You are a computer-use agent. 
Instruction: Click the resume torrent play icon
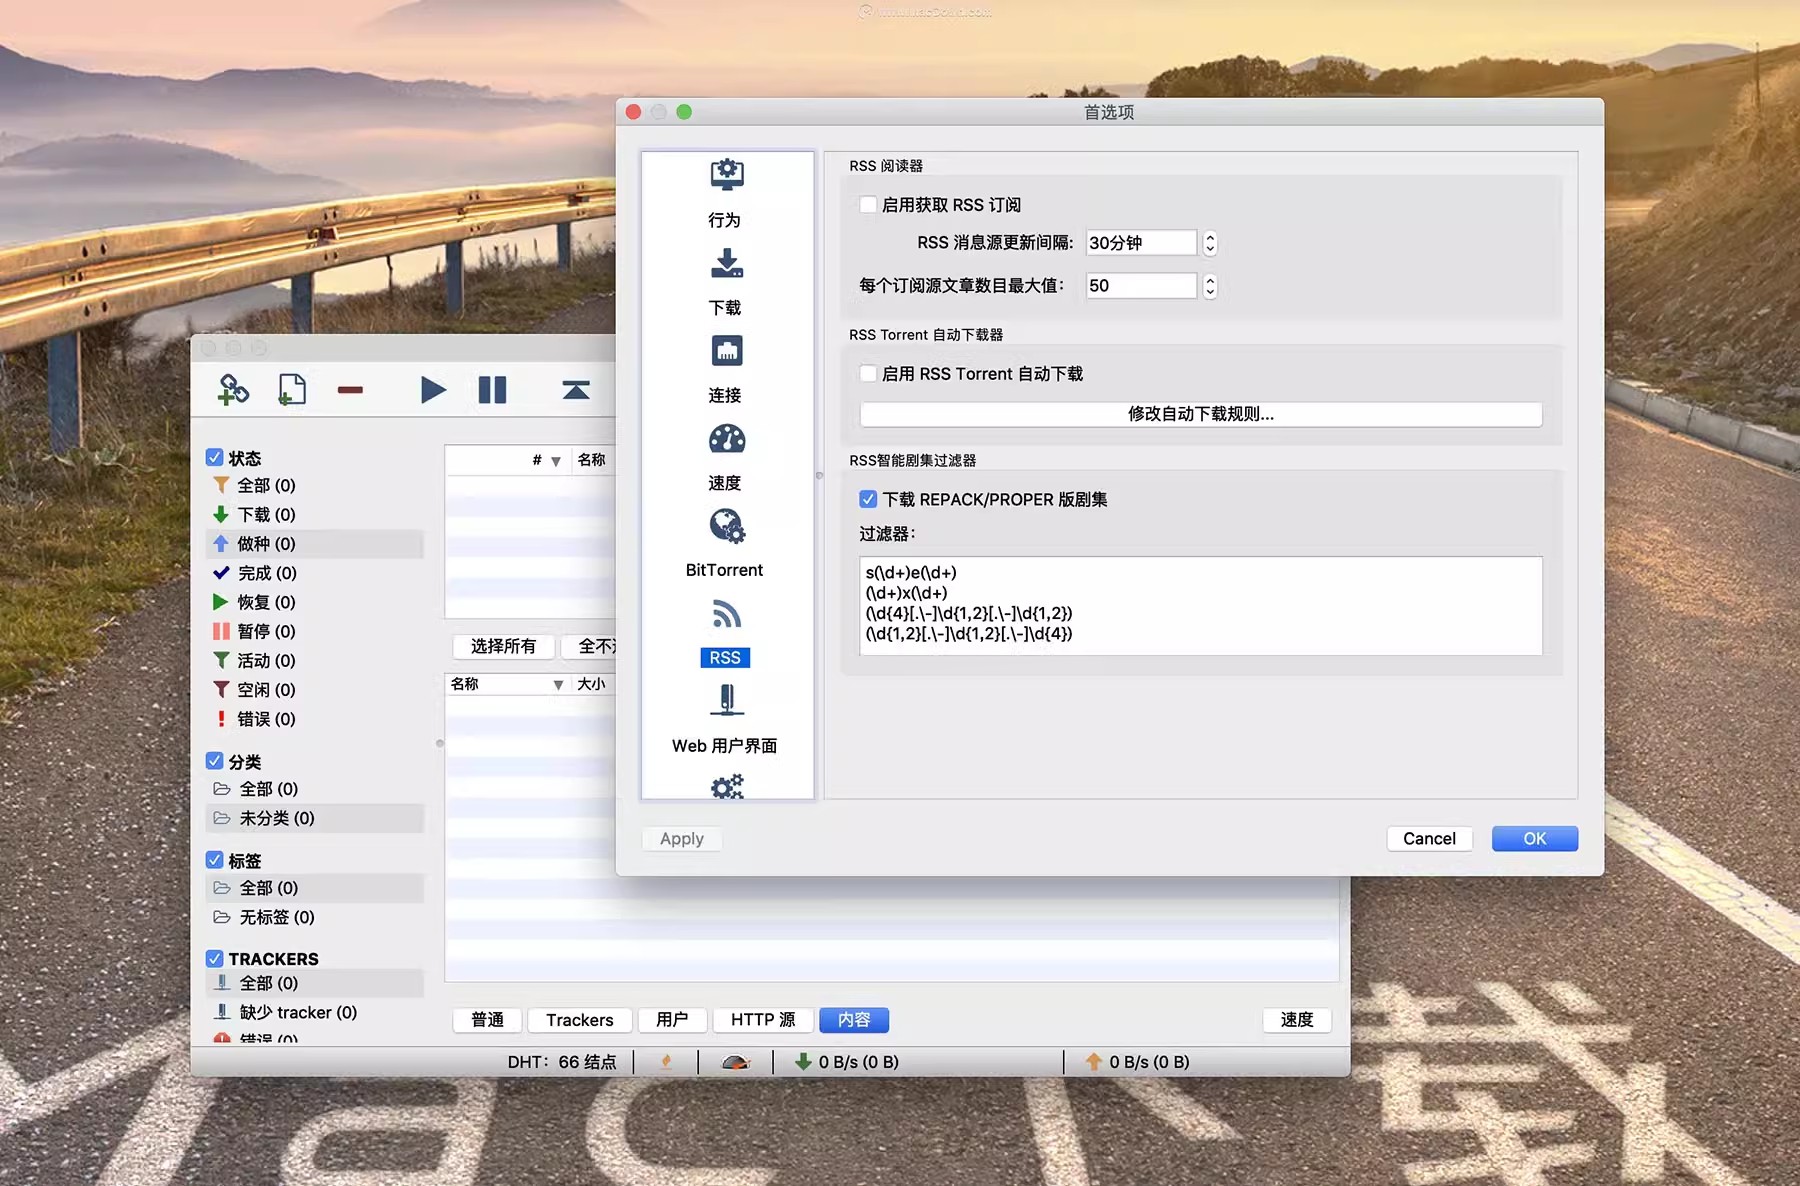[432, 390]
